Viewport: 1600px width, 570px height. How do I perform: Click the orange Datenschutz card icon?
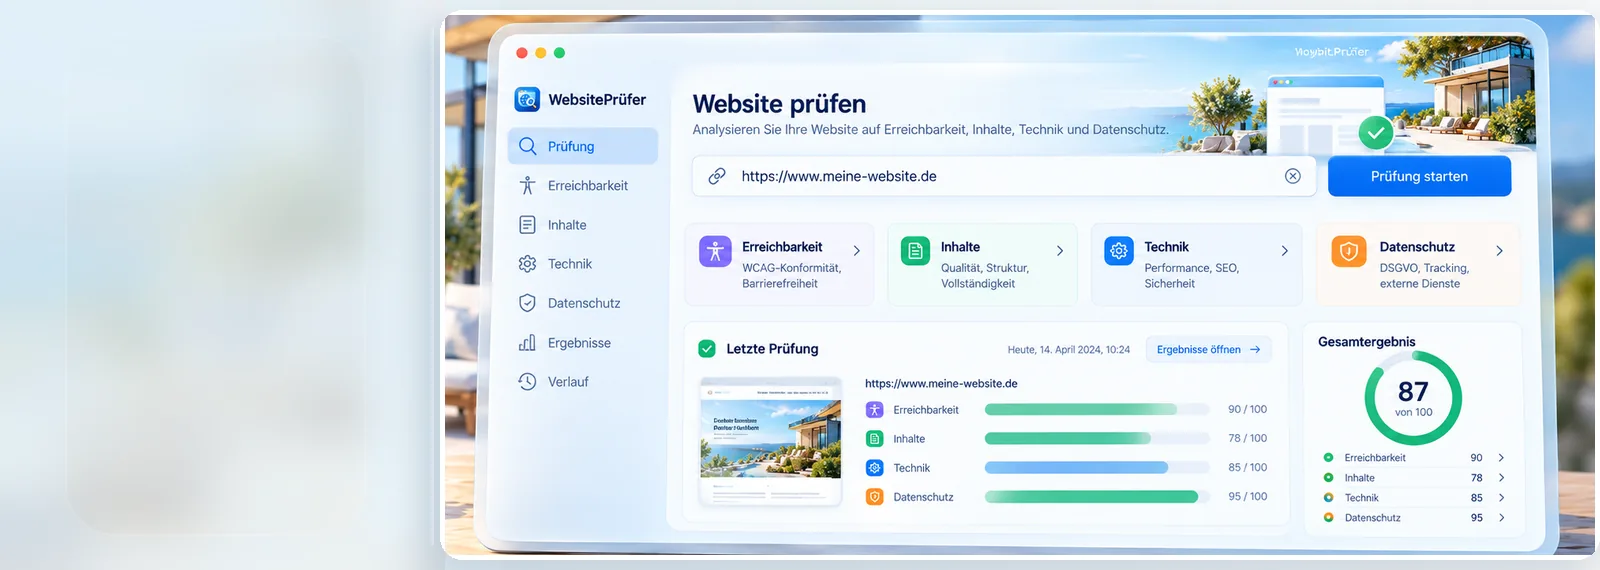click(1349, 251)
